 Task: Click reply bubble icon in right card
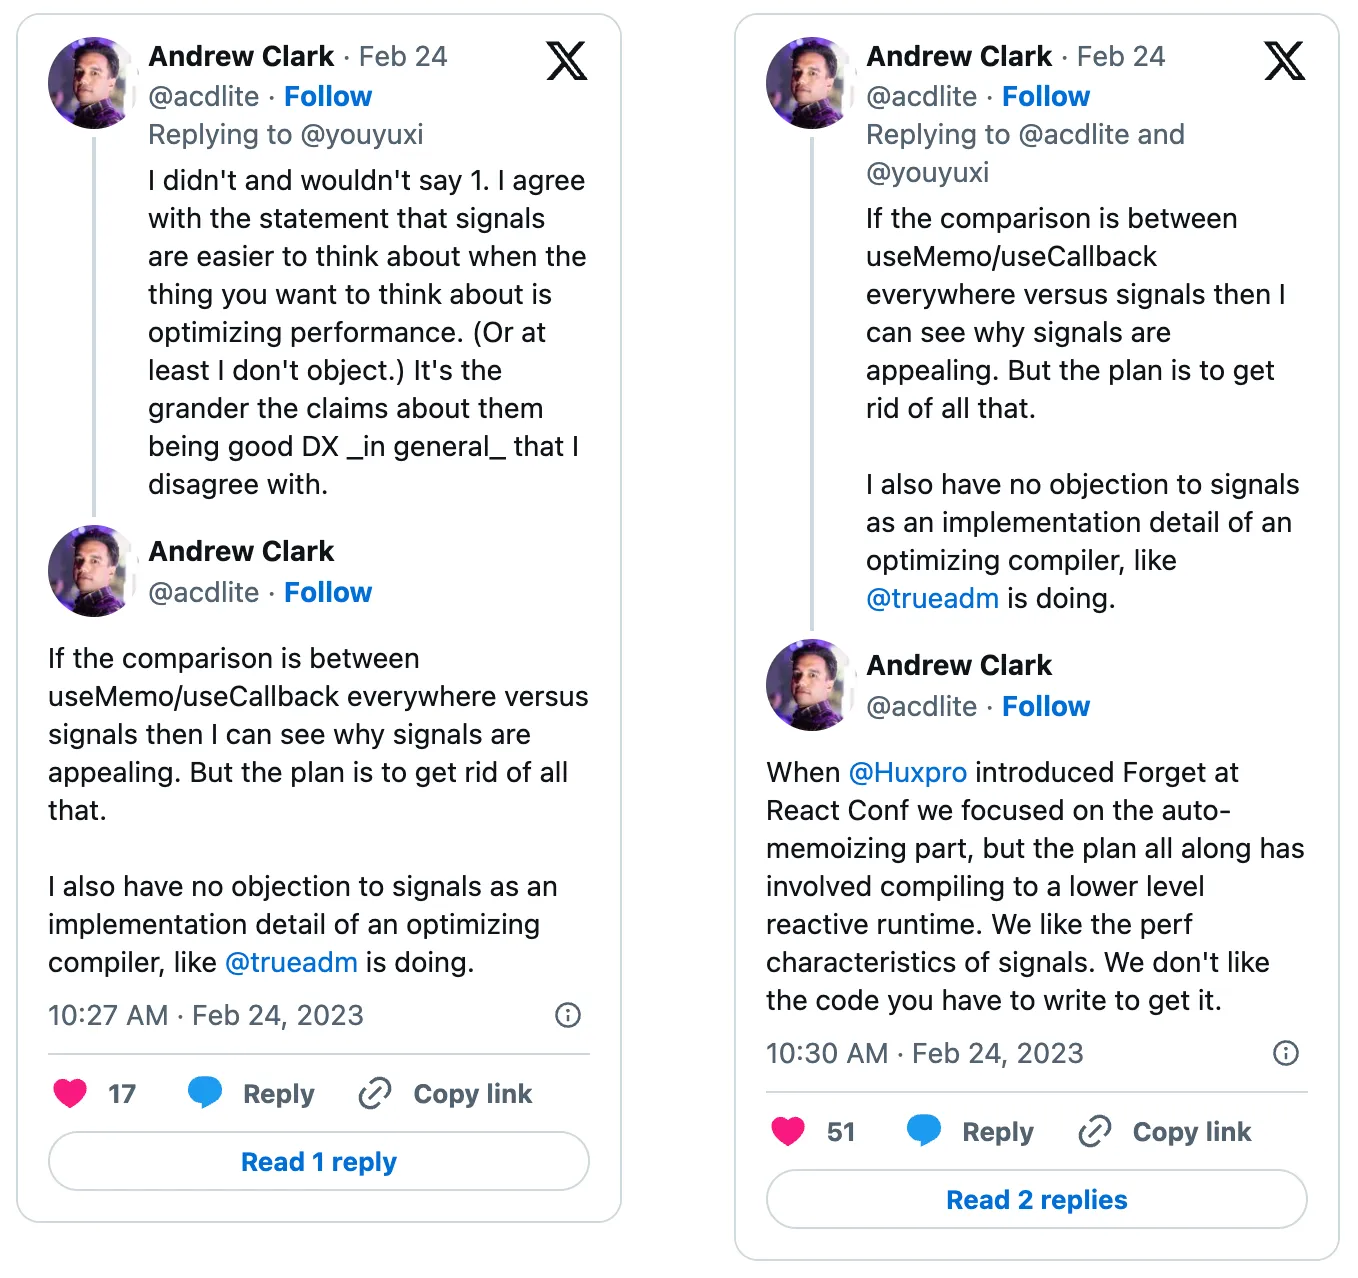923,1130
